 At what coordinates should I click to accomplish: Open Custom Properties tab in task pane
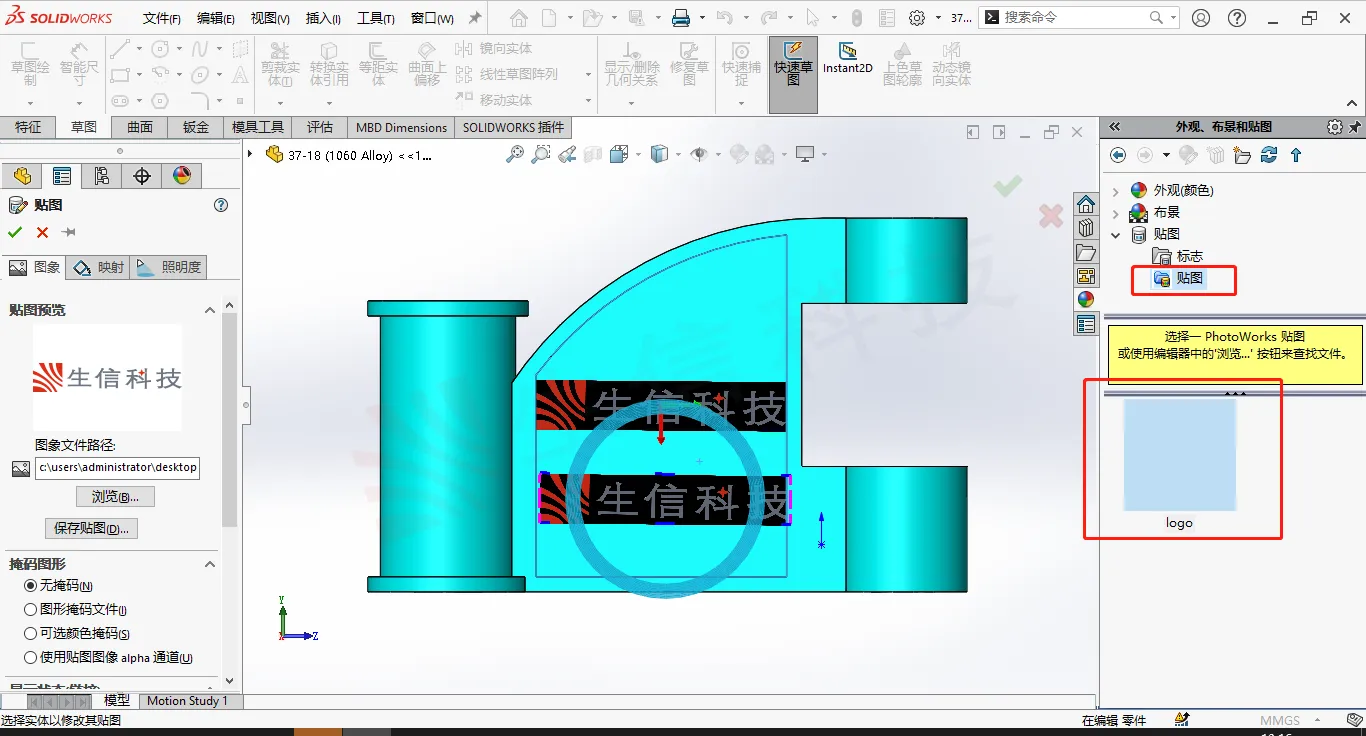coord(1086,324)
